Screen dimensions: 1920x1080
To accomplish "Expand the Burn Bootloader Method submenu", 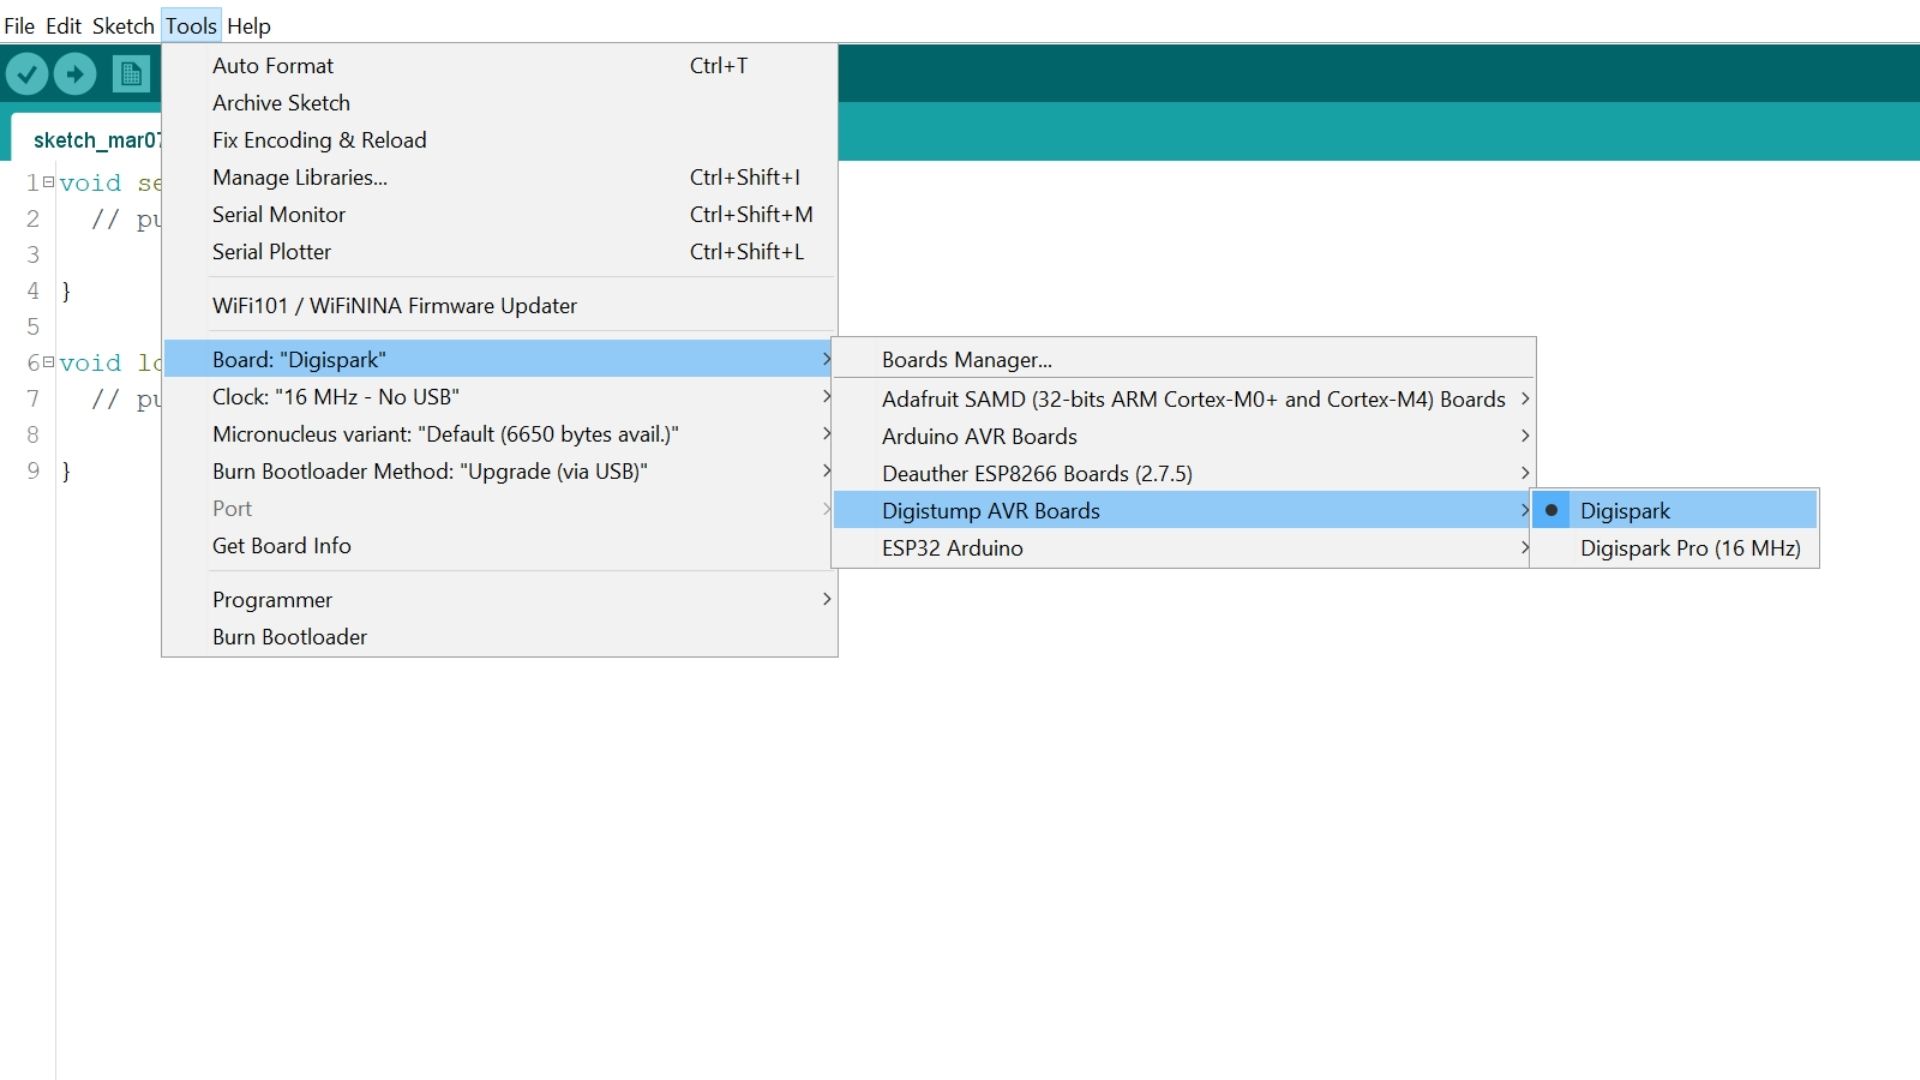I will [499, 471].
